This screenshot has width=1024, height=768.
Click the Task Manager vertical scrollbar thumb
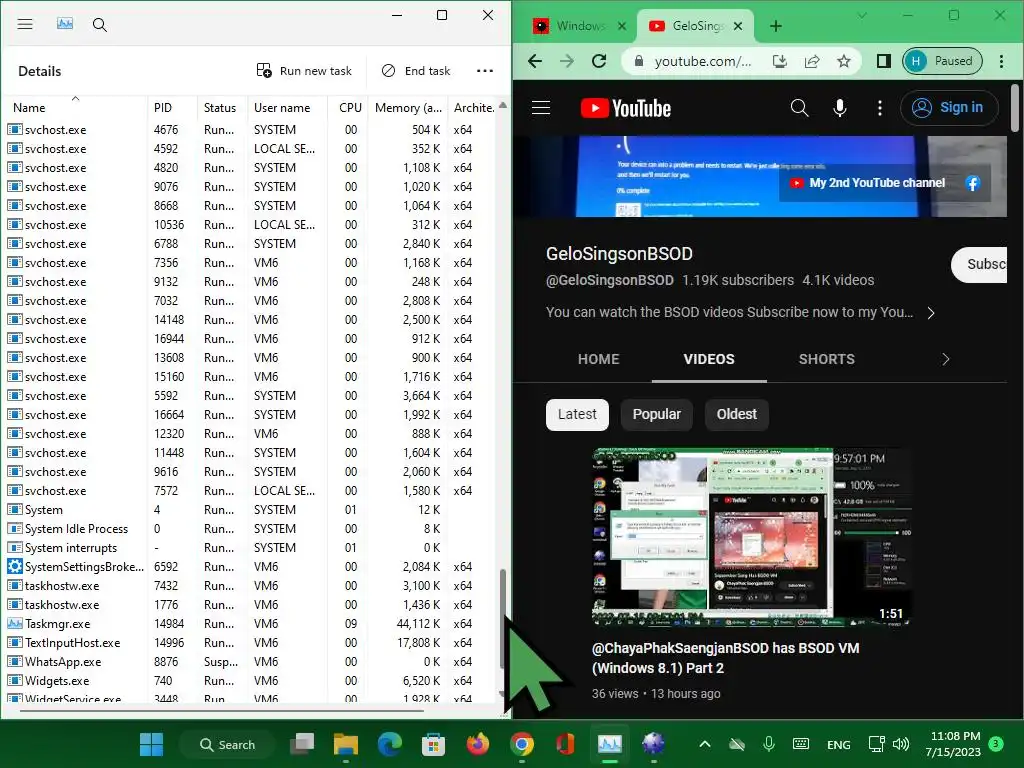(x=502, y=618)
